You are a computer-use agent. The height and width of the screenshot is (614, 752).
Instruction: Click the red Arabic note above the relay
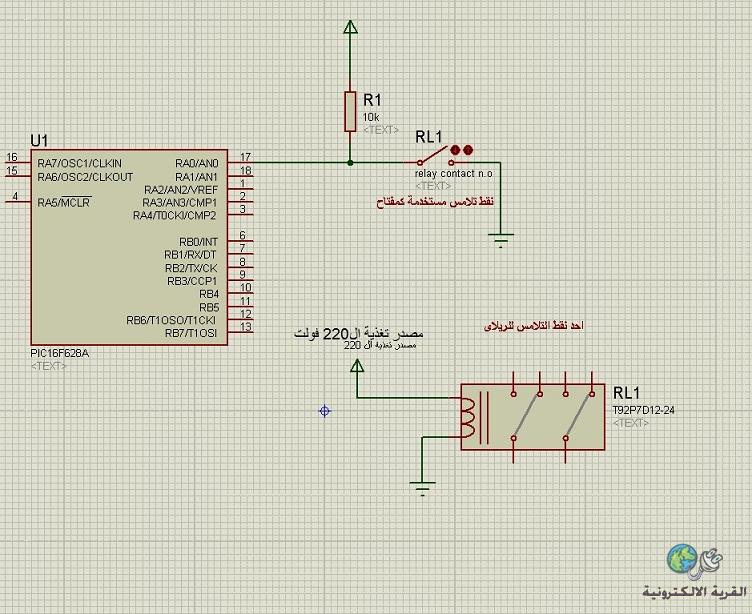pyautogui.click(x=534, y=326)
